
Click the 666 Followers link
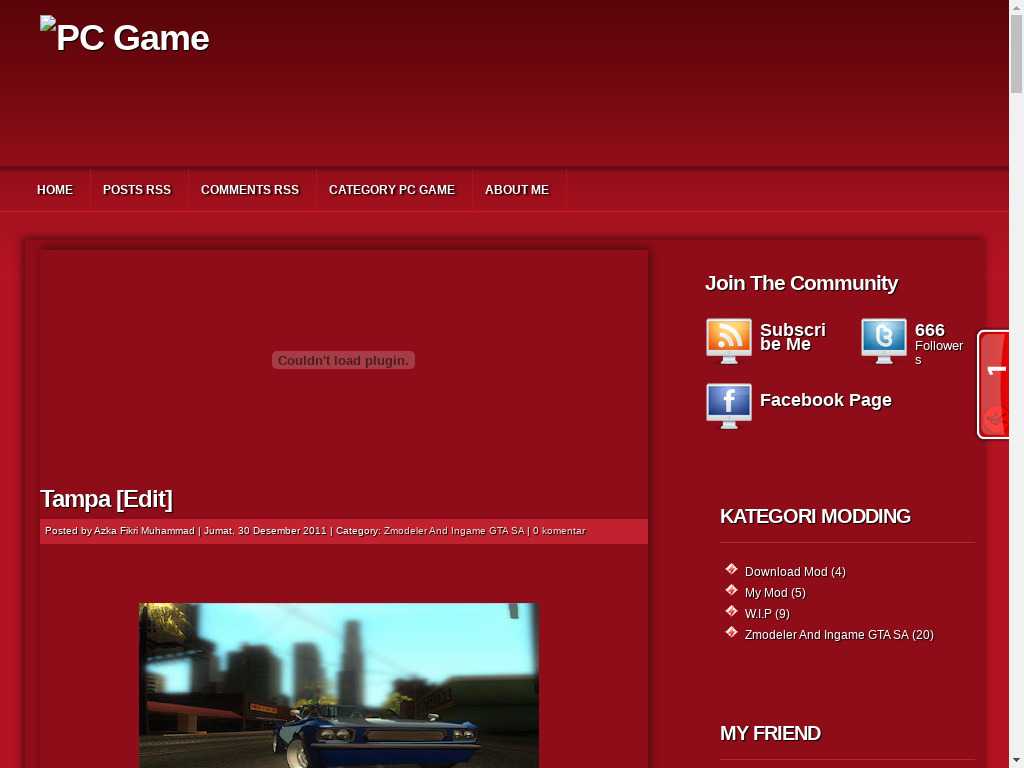[939, 344]
